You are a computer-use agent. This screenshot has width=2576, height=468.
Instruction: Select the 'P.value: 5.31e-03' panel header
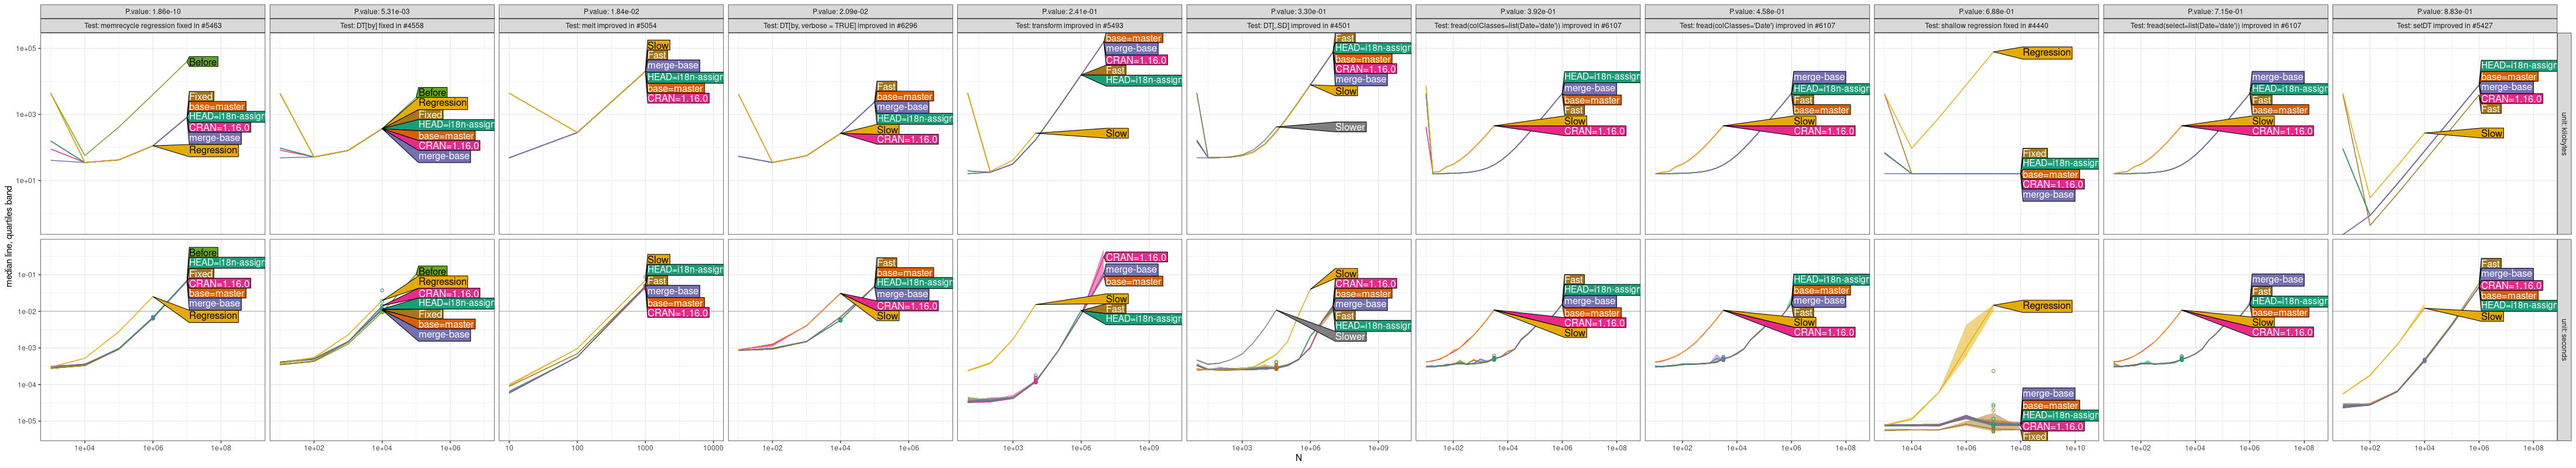382,12
